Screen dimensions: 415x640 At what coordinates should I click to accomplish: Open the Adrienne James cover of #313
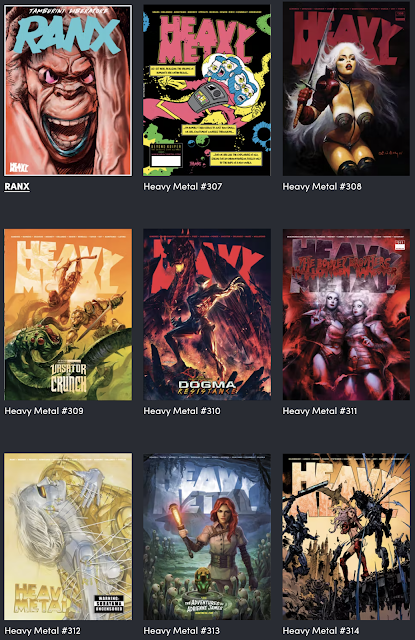click(207, 536)
